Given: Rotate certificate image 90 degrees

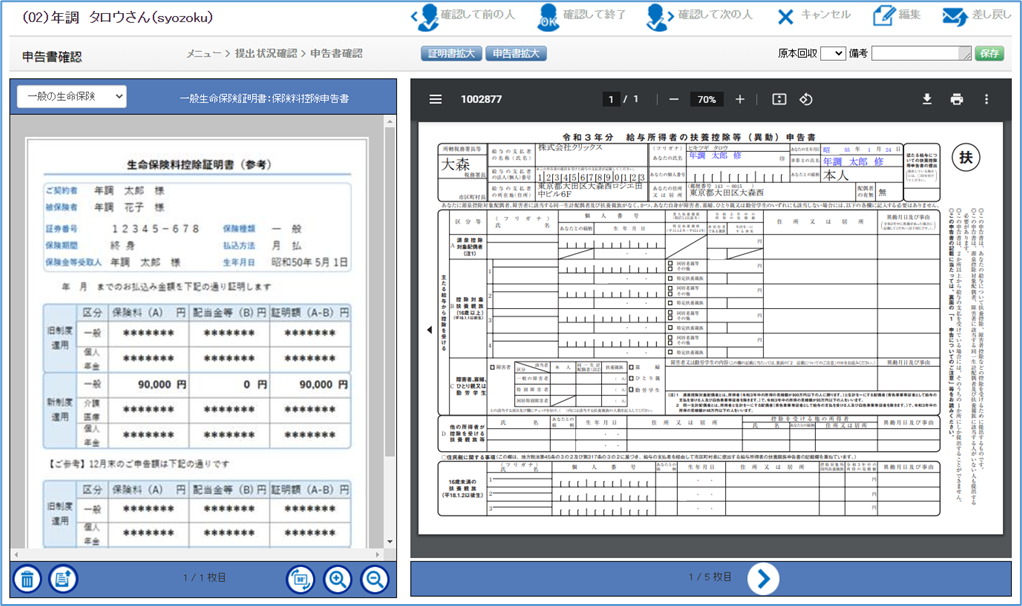Looking at the screenshot, I should click(300, 578).
